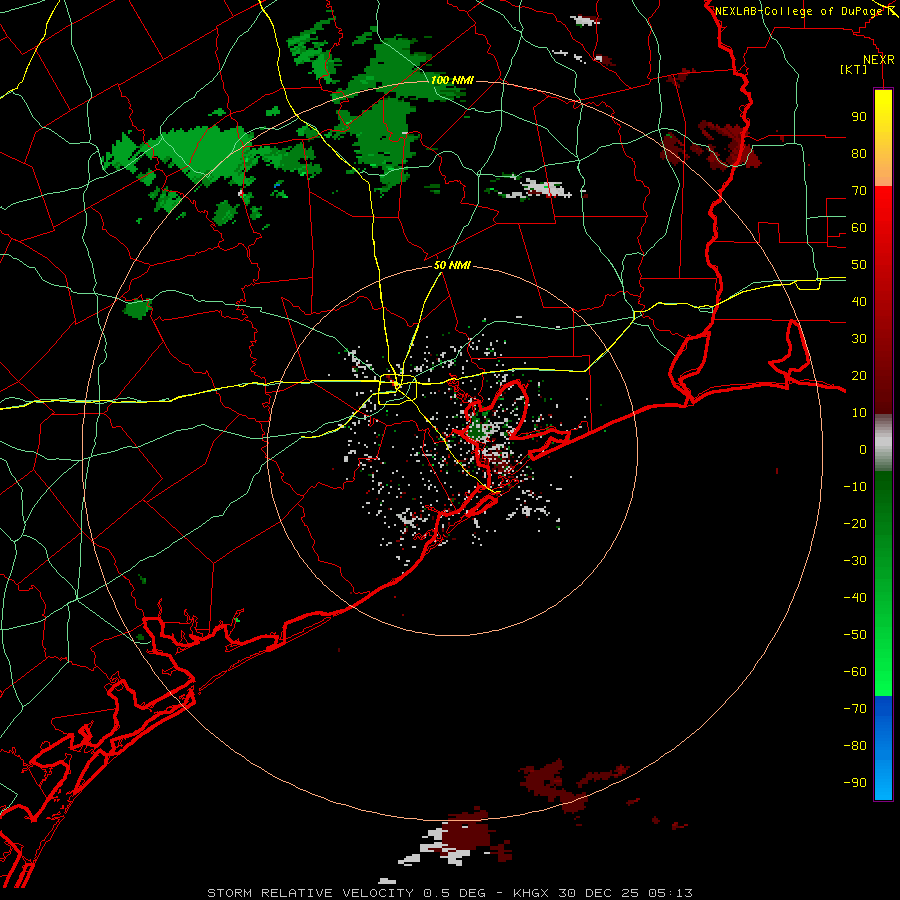
Task: Click the "0.5 DEG" elevation angle text
Action: pos(454,893)
